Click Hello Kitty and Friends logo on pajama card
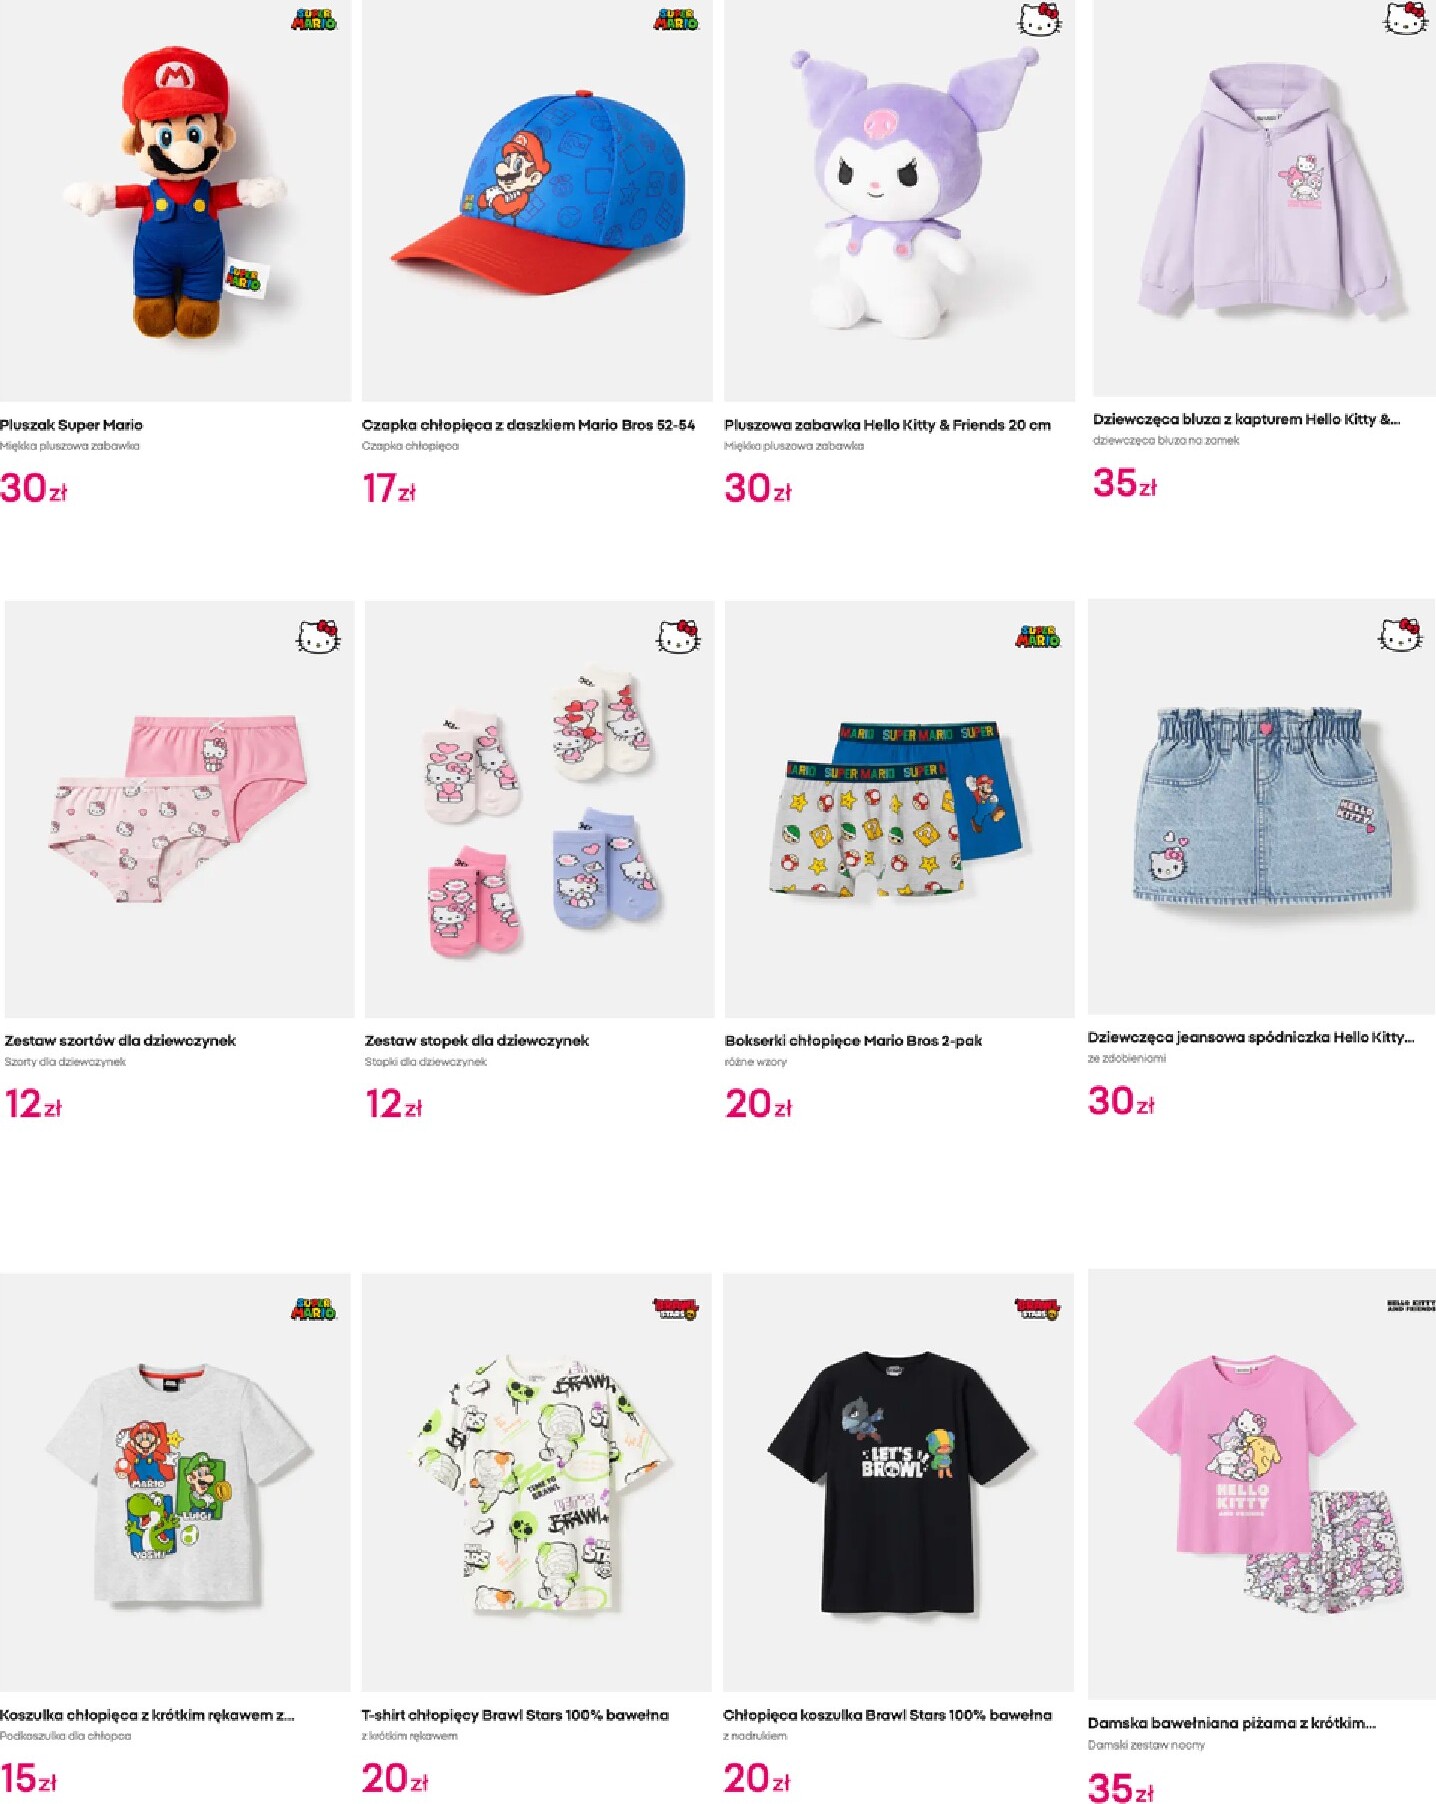This screenshot has width=1436, height=1804. (1411, 1305)
